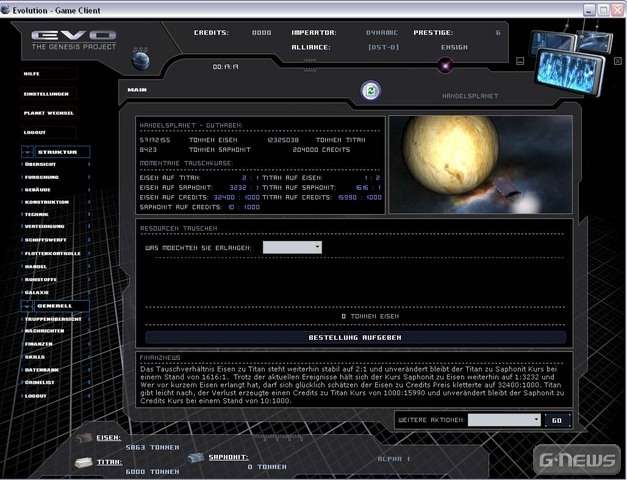Click the green refresh icon

pos(371,91)
